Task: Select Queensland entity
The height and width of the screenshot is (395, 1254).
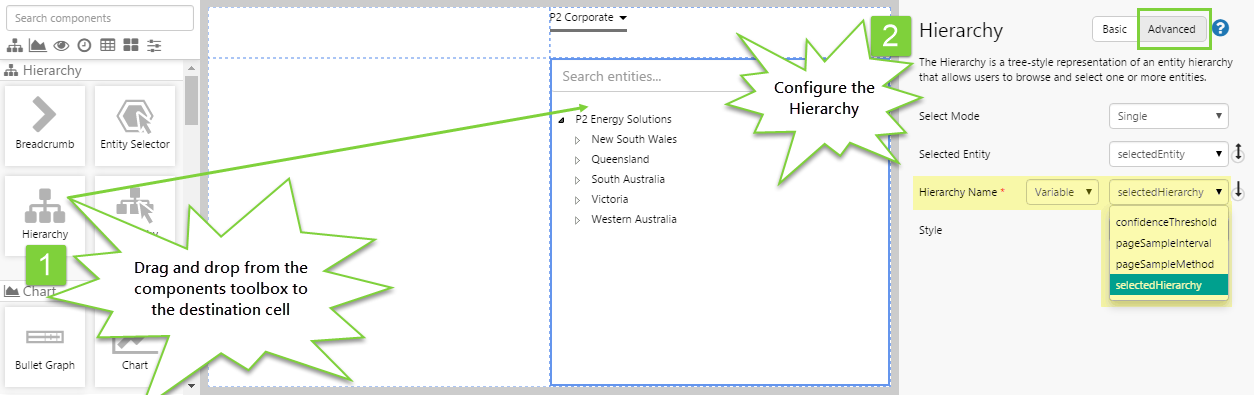Action: pyautogui.click(x=620, y=159)
